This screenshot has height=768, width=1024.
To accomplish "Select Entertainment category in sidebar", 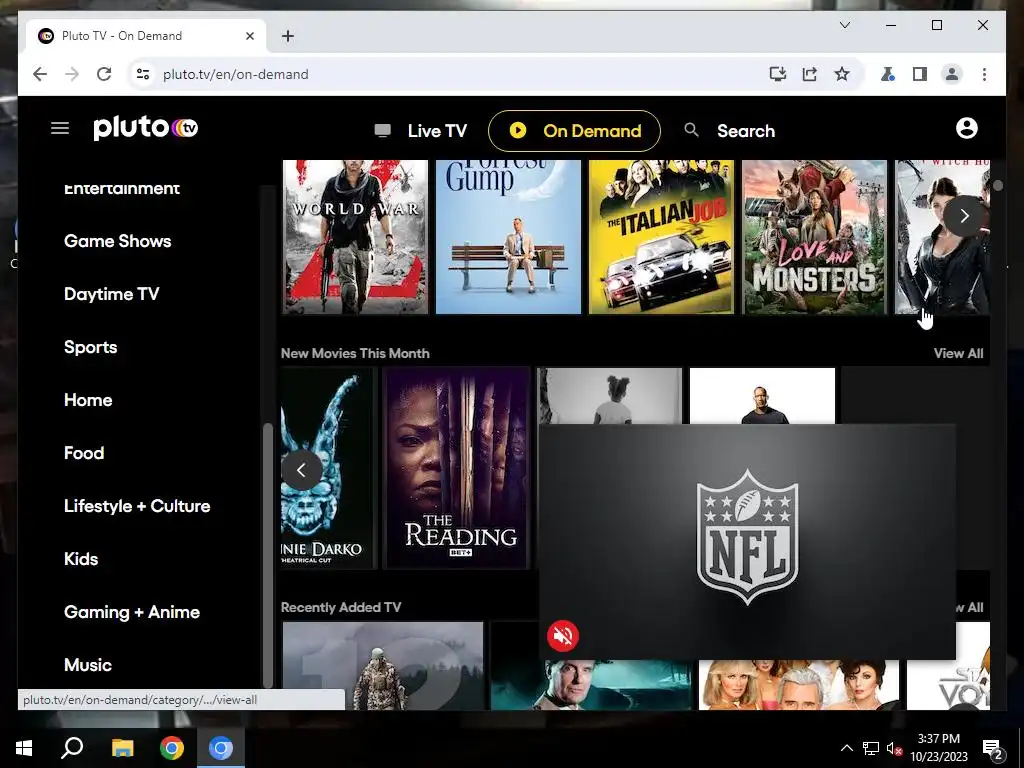I will click(121, 188).
